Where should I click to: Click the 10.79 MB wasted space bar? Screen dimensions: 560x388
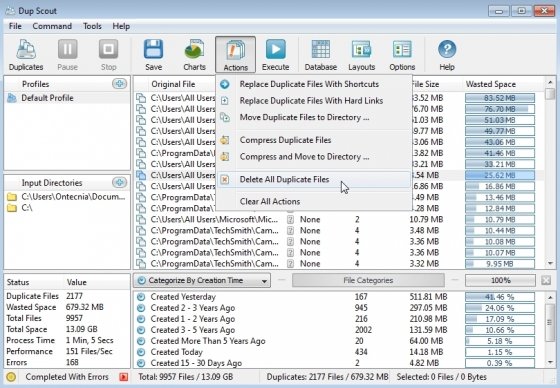pos(500,219)
